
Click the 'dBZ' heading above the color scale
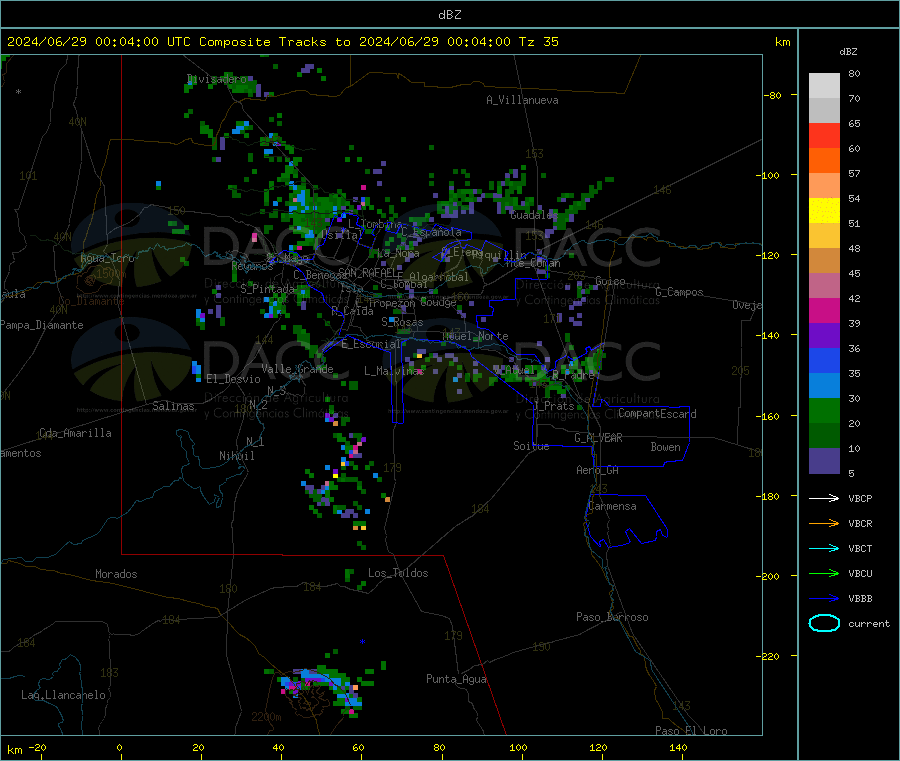[x=848, y=52]
